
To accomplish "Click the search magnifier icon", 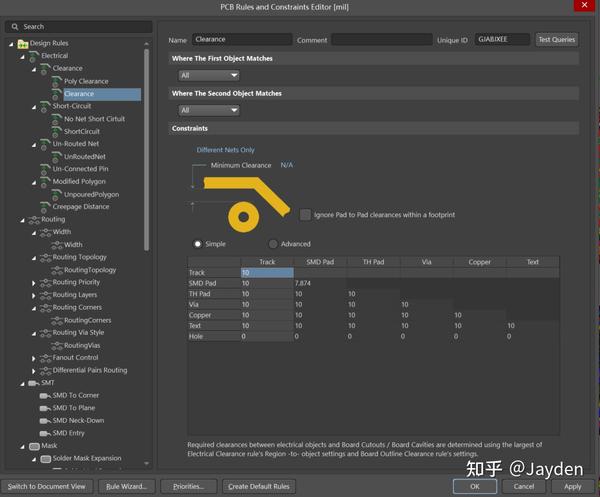I will [x=15, y=27].
